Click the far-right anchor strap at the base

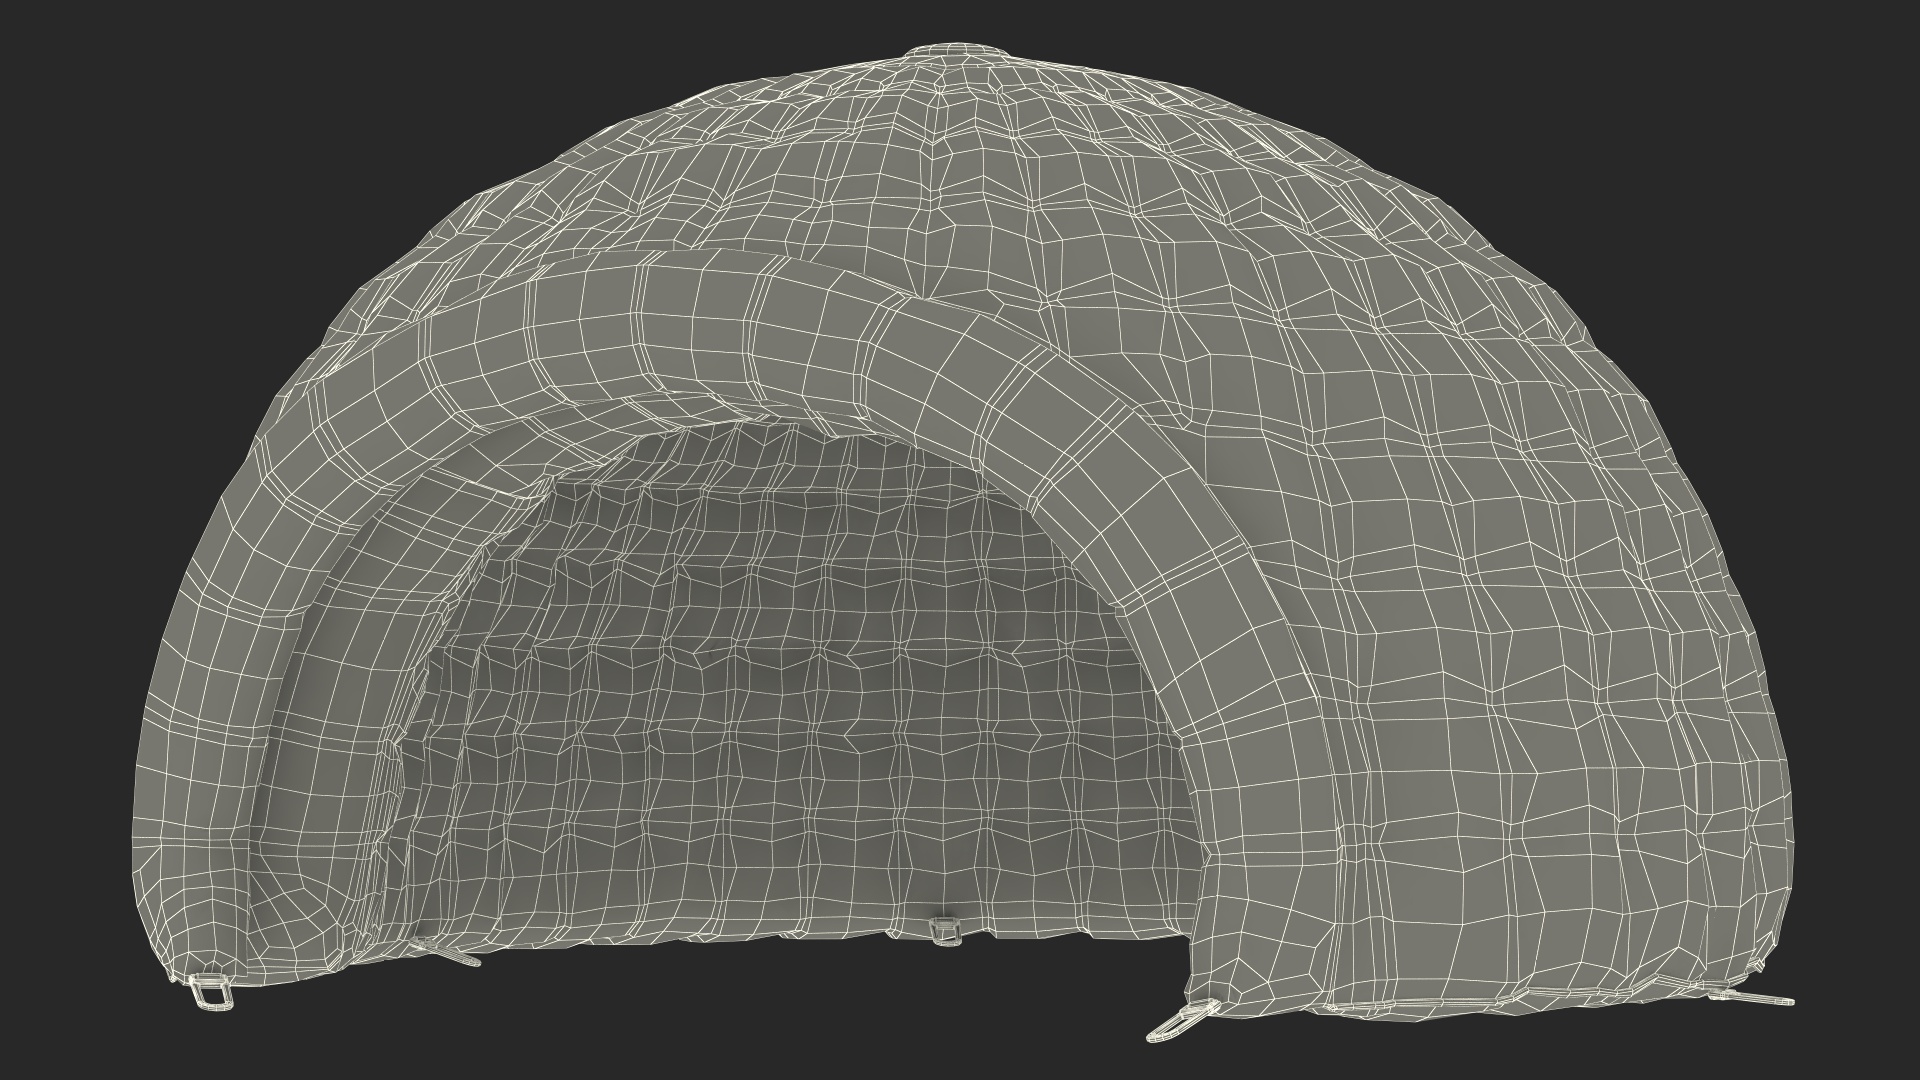tap(1750, 996)
